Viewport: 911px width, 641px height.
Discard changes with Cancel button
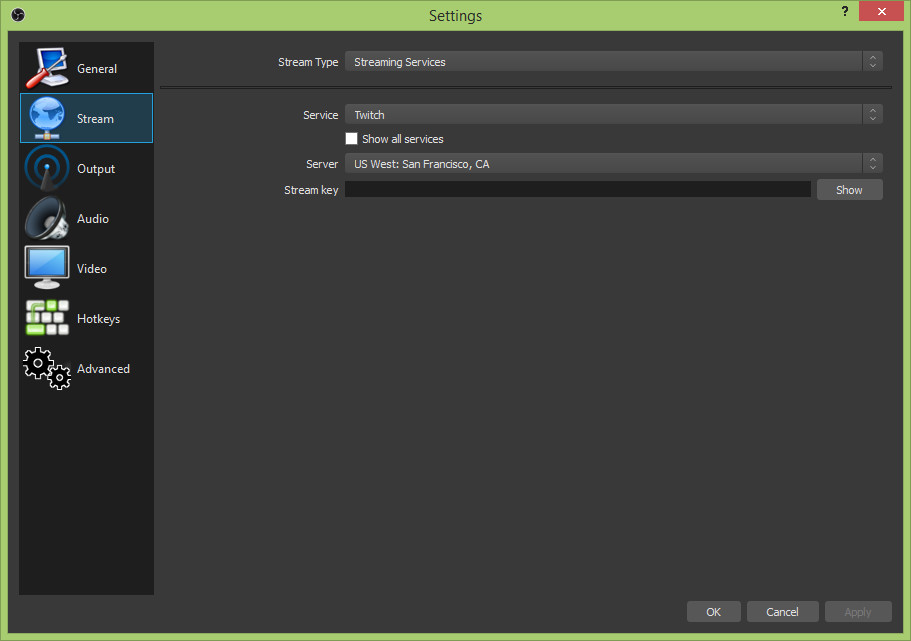(x=782, y=611)
